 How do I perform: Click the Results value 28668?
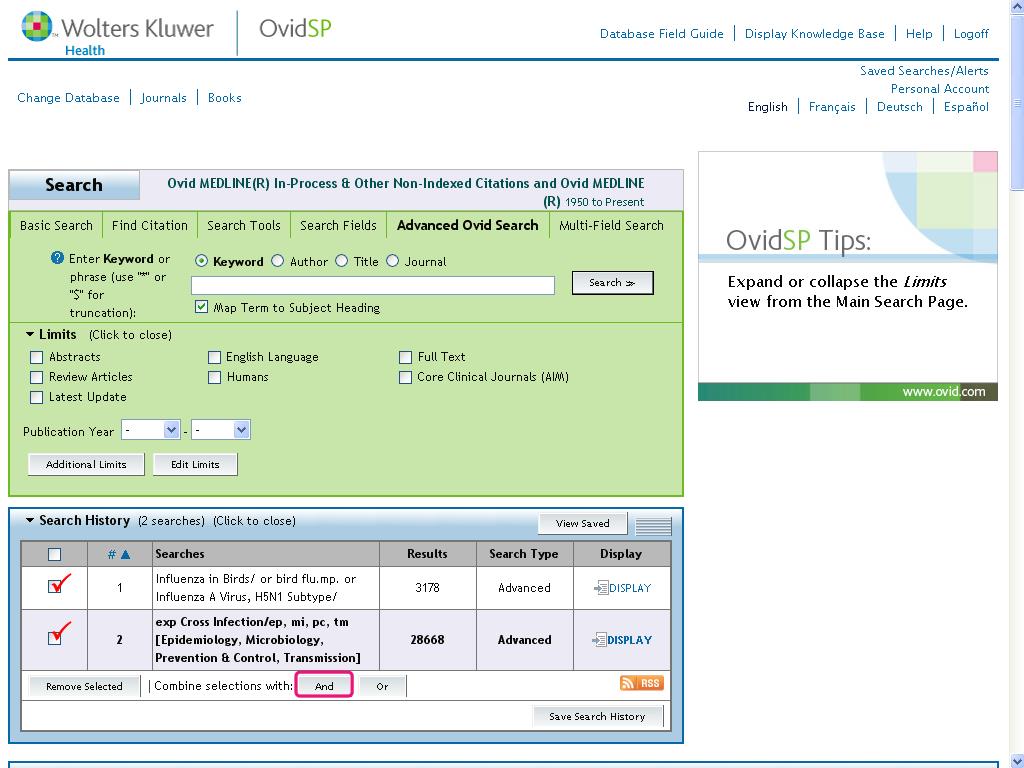tap(427, 640)
